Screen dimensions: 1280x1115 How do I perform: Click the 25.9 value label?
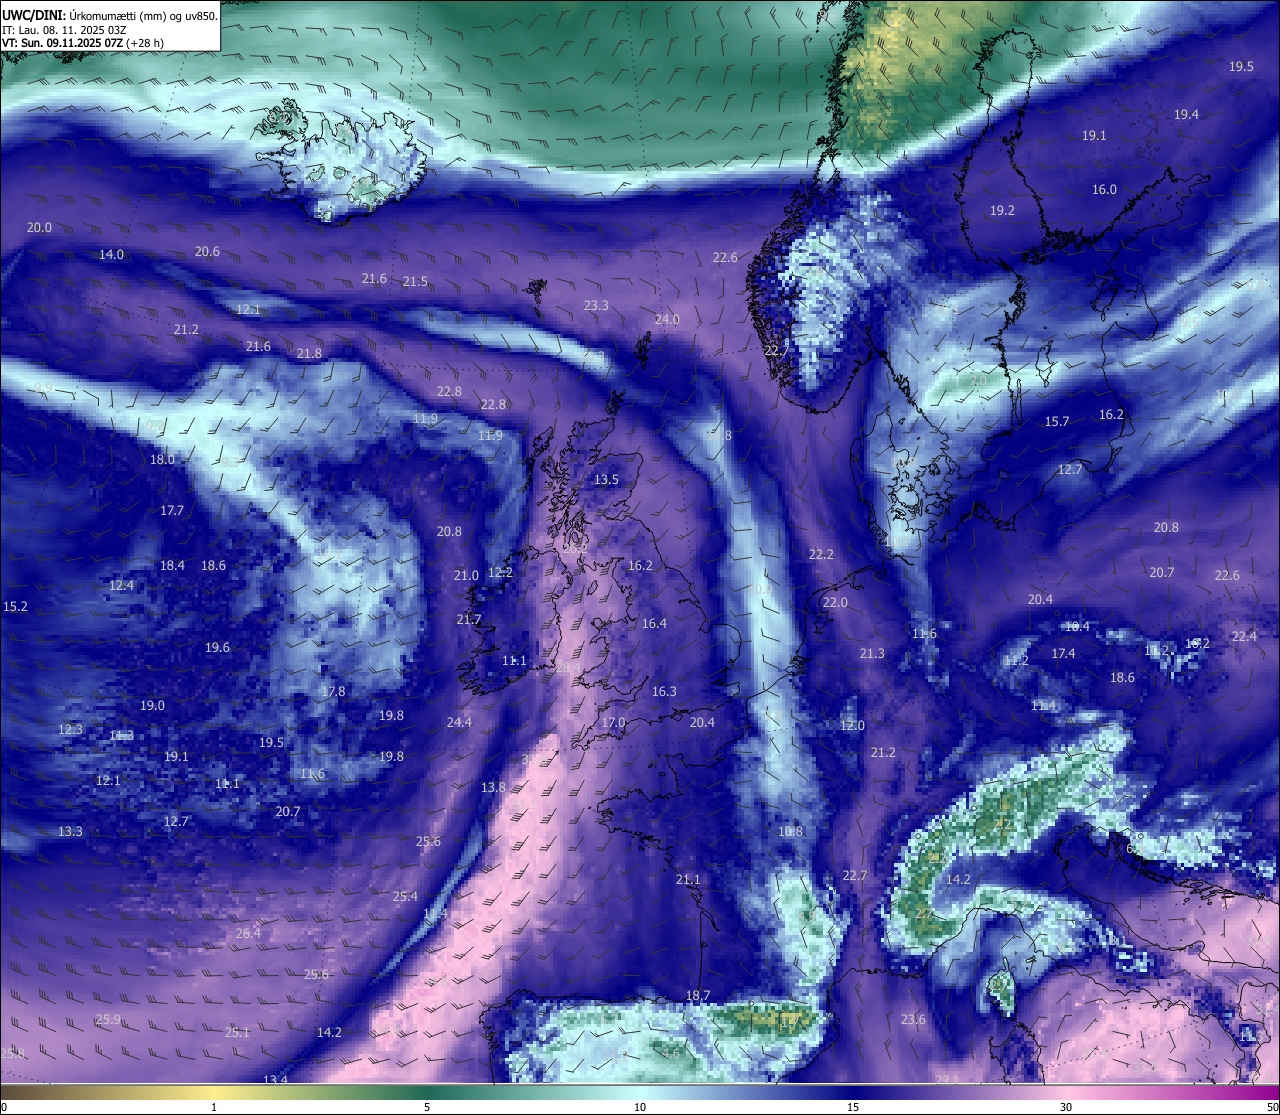108,1020
